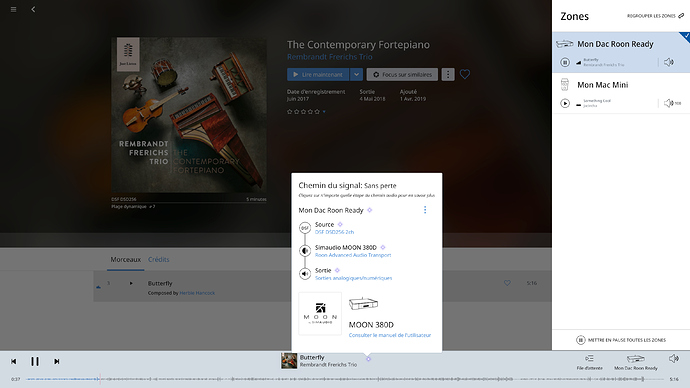Select the Morceaux tab

click(x=125, y=260)
